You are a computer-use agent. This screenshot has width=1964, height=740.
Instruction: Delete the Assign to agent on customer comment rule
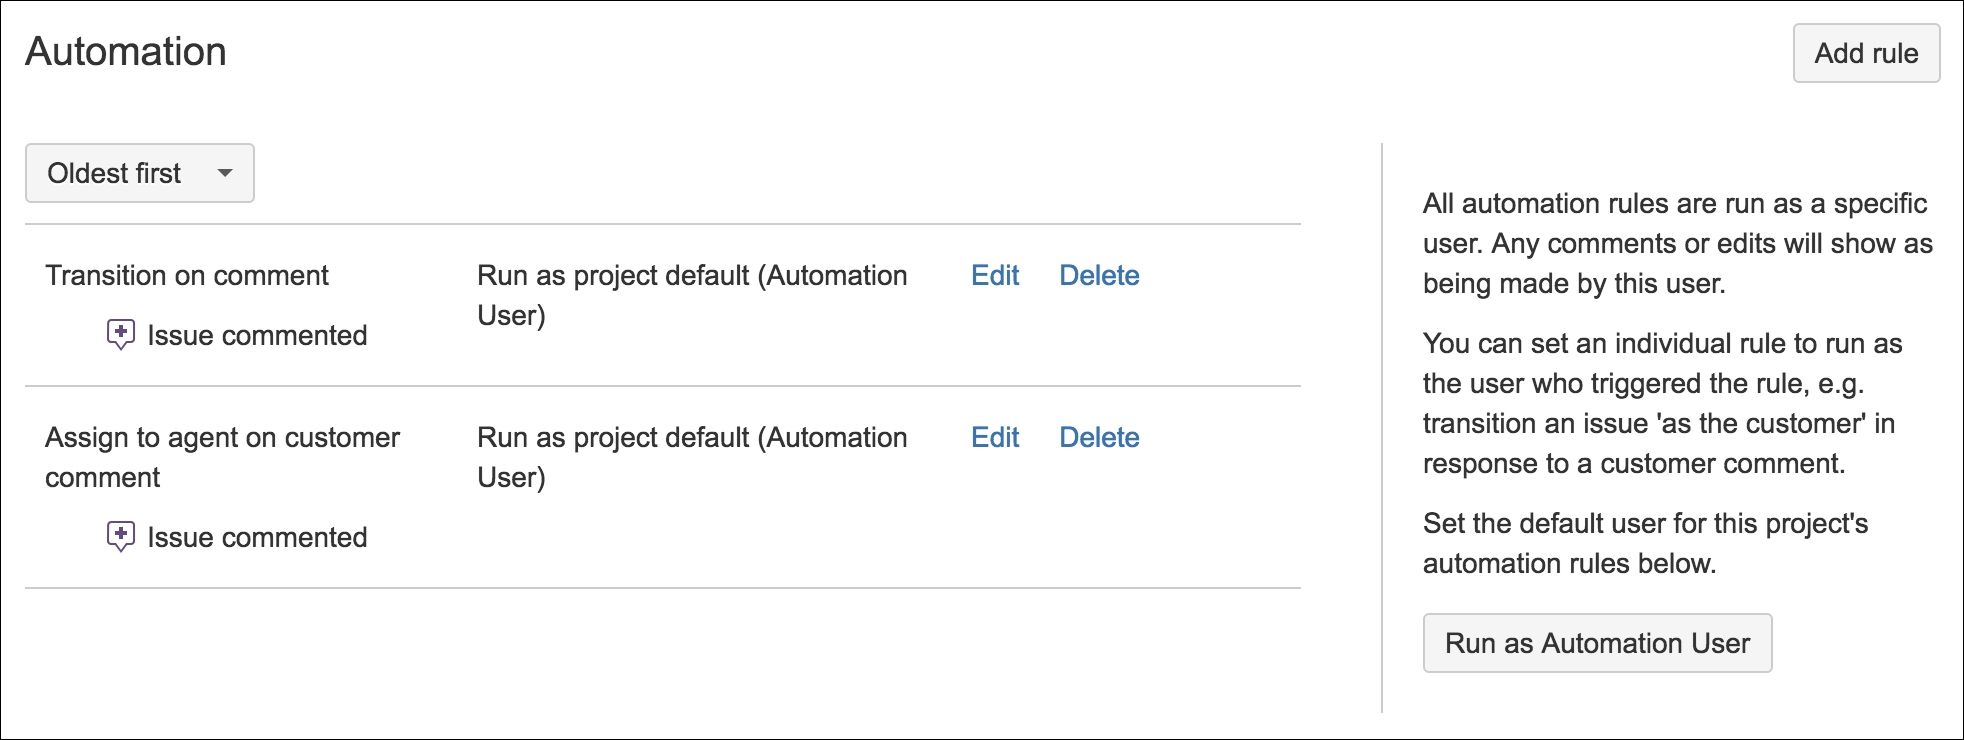click(1099, 437)
